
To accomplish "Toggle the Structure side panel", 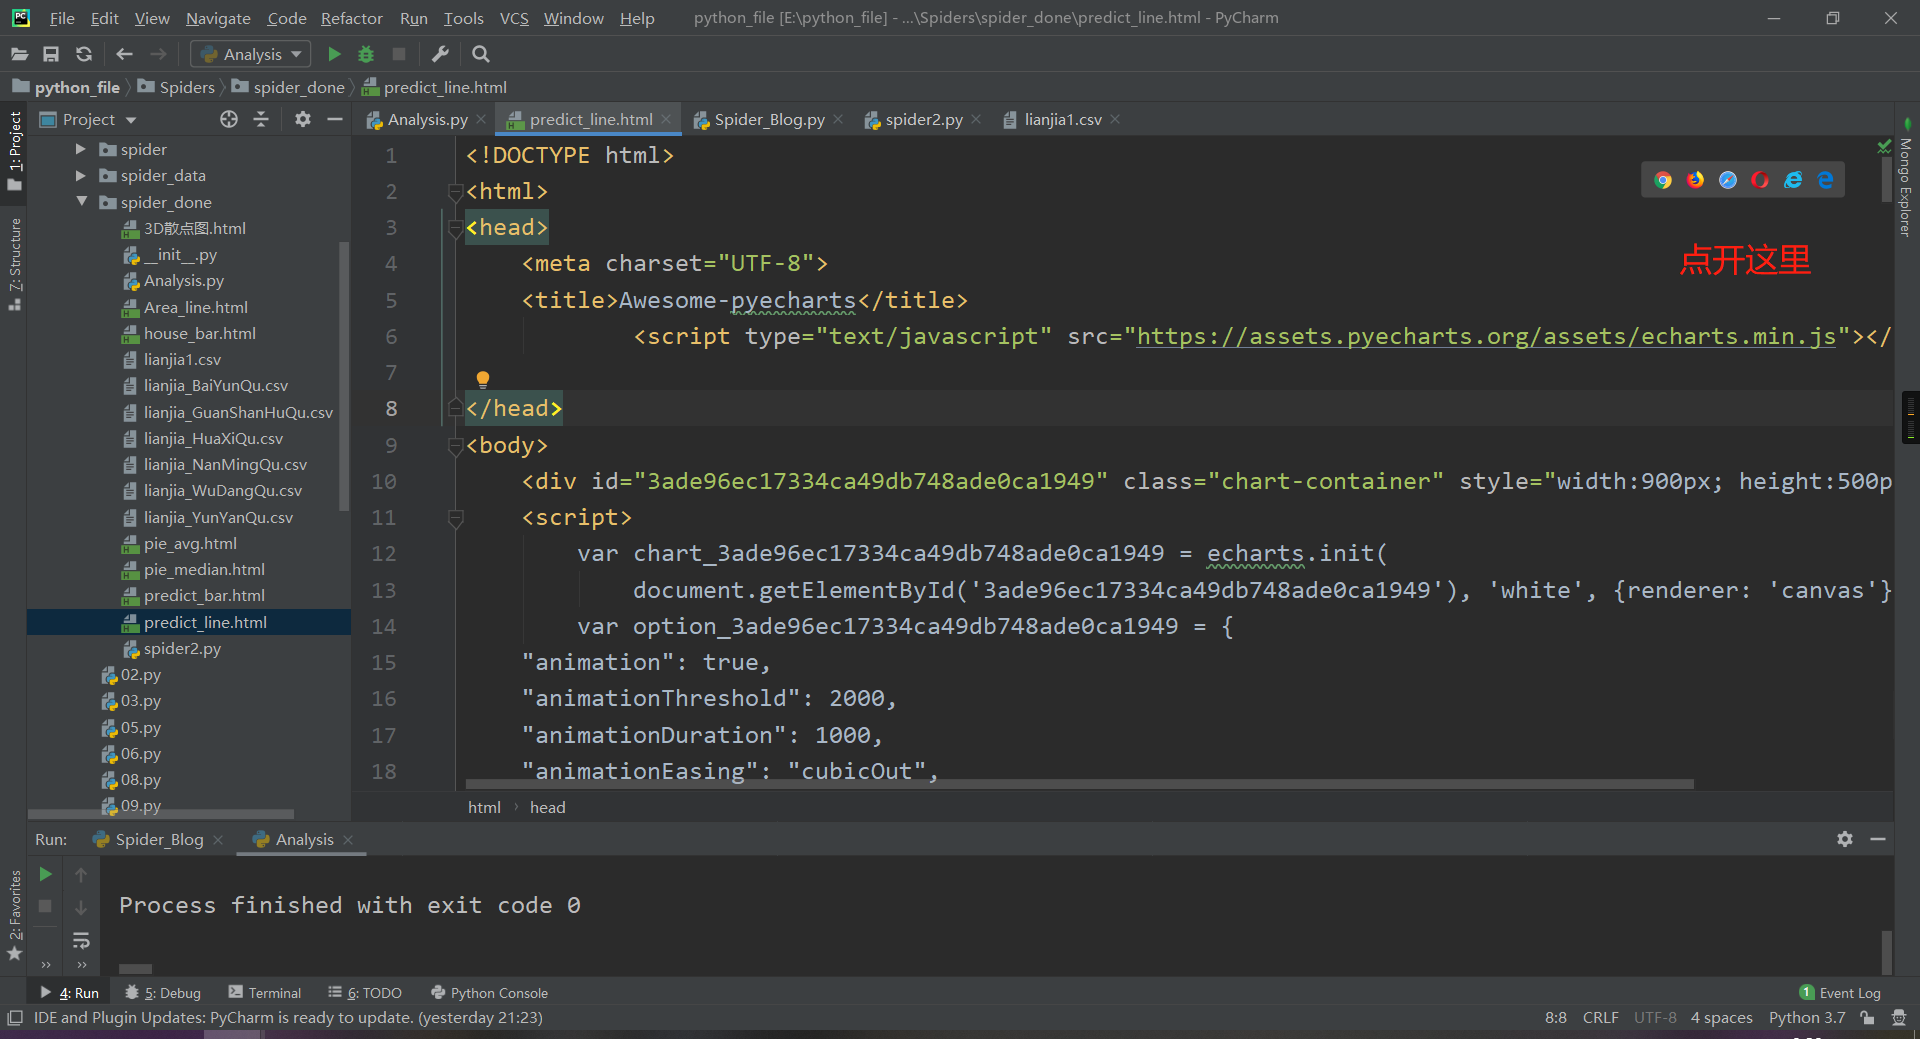I will coord(14,264).
